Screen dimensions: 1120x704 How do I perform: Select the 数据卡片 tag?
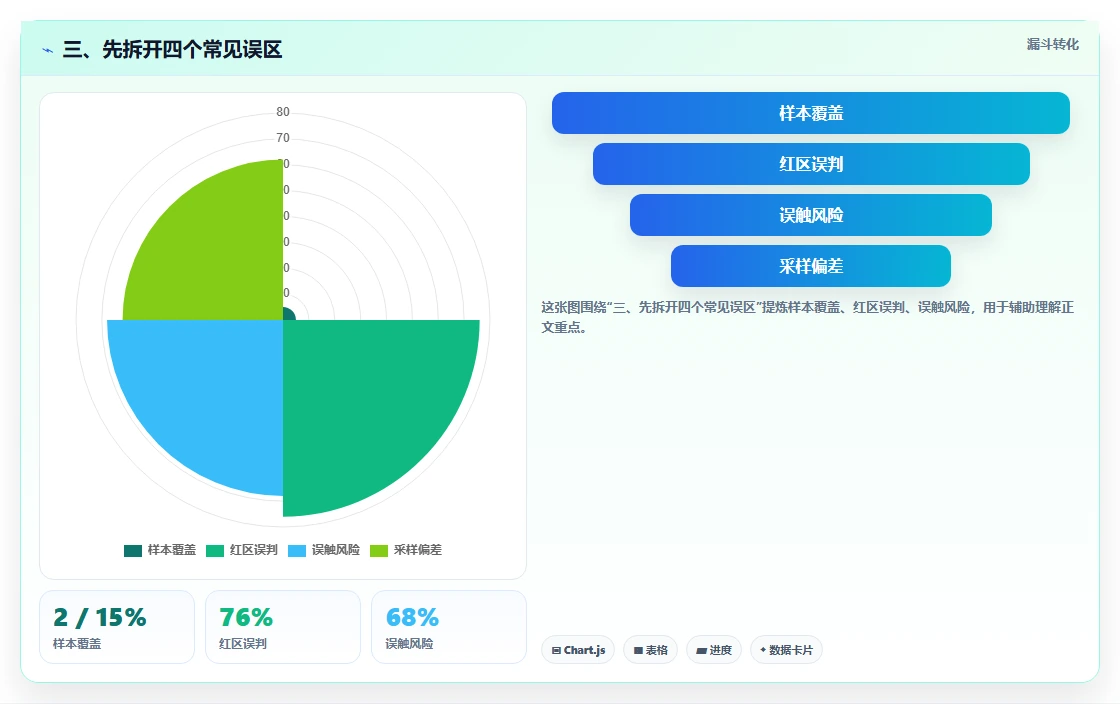786,650
